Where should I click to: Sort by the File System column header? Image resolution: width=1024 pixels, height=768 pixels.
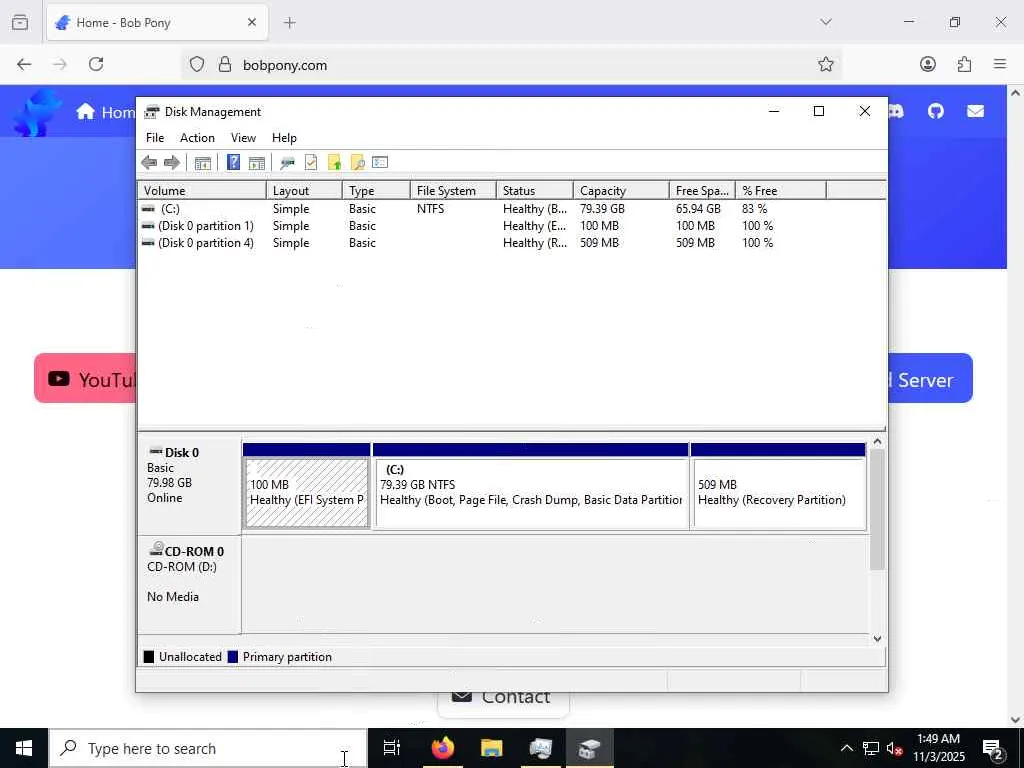pos(453,191)
